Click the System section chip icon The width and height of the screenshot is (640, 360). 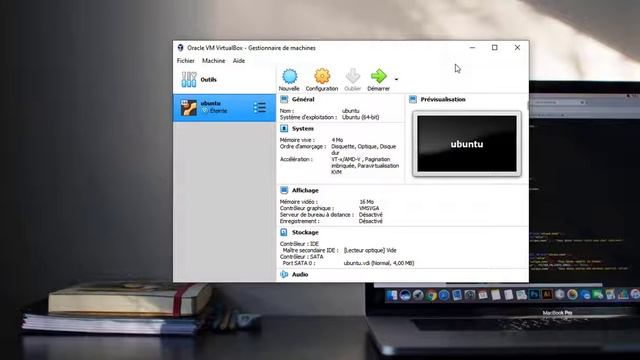284,129
